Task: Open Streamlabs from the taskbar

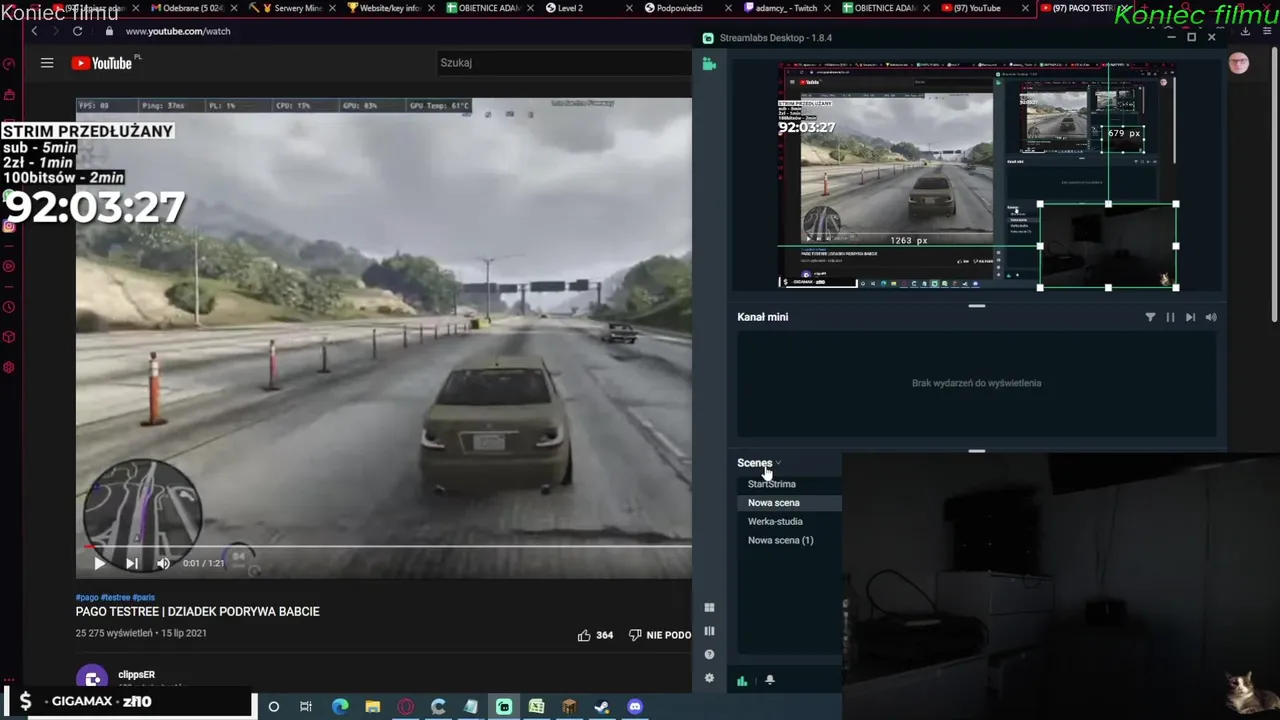Action: 504,707
